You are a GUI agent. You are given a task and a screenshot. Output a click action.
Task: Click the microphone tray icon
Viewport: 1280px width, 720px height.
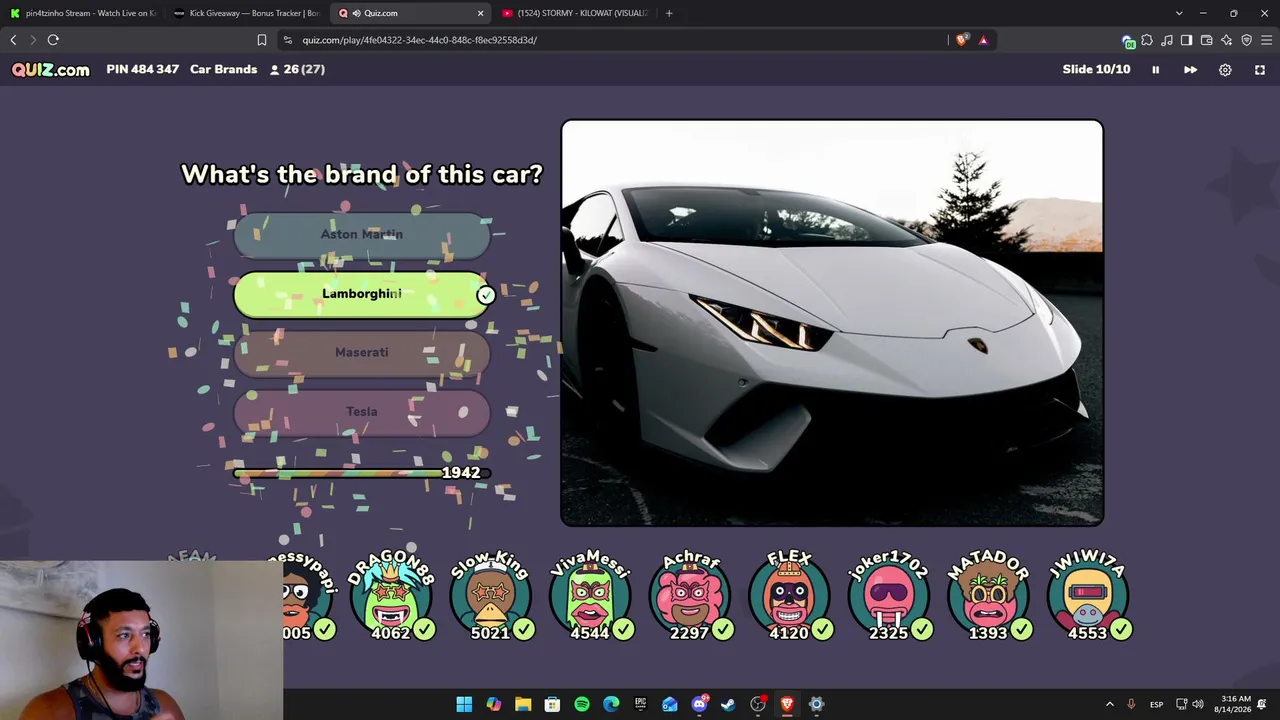click(1131, 704)
